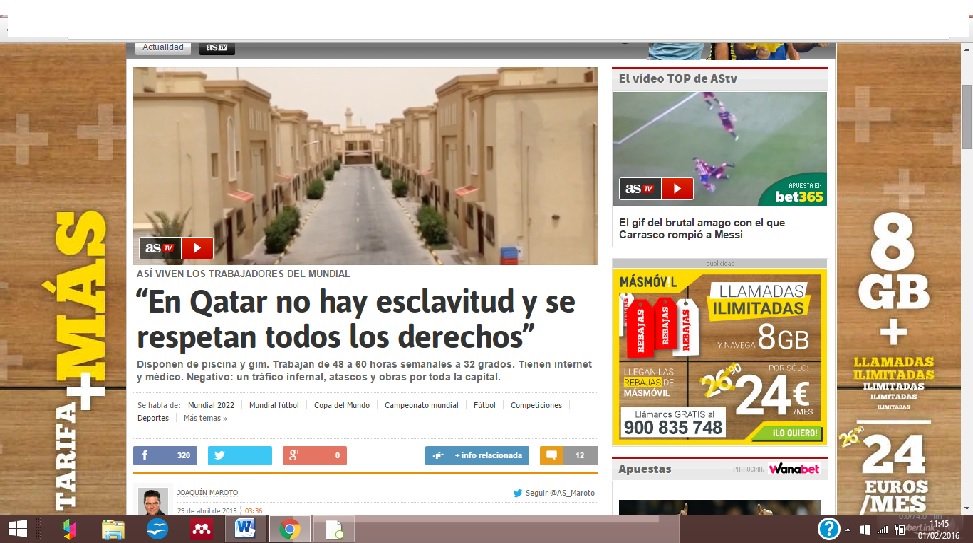Follow @AS_Maroto on Twitter
973x543 pixels.
point(560,493)
